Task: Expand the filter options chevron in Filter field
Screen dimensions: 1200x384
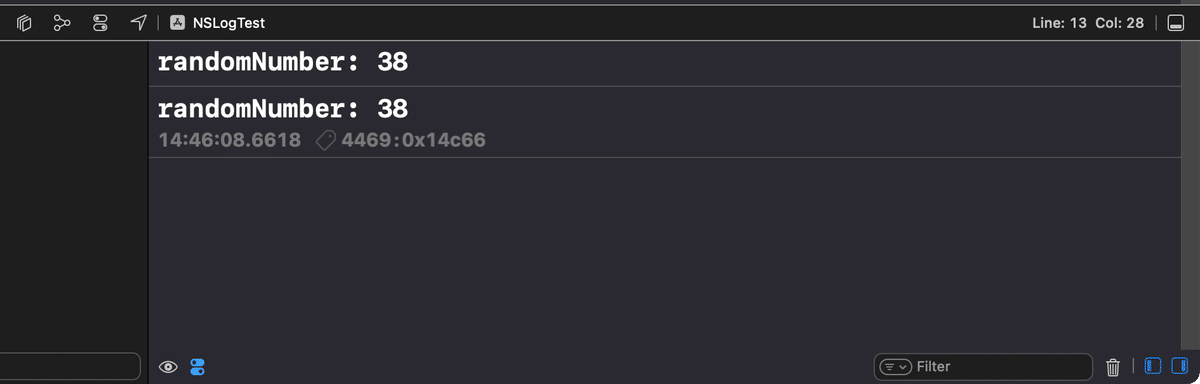Action: [x=894, y=367]
